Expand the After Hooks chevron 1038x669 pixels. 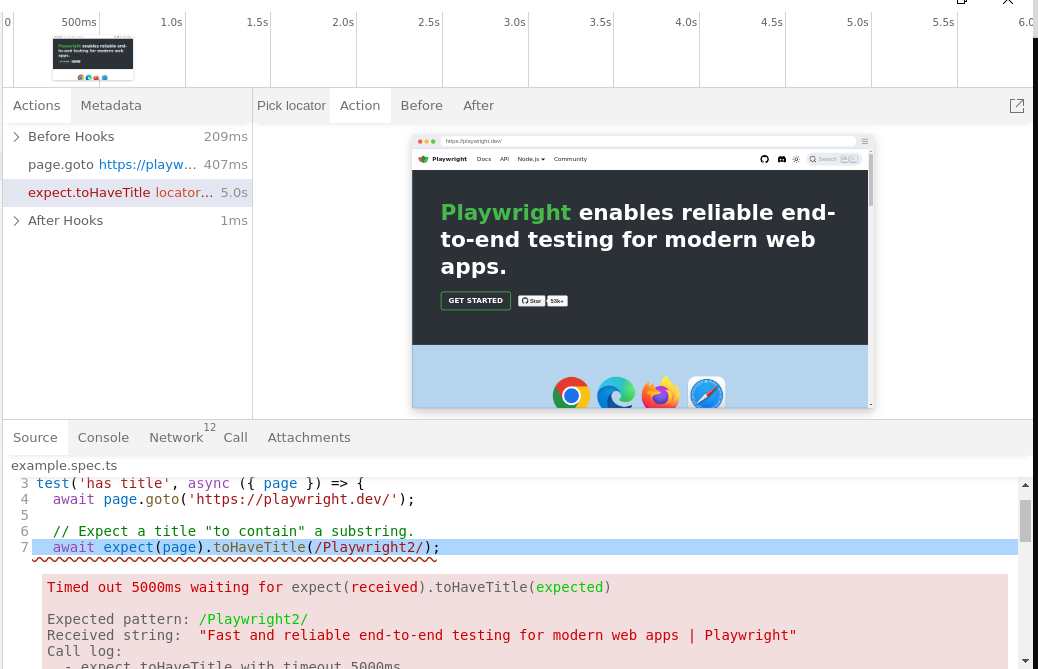[17, 221]
